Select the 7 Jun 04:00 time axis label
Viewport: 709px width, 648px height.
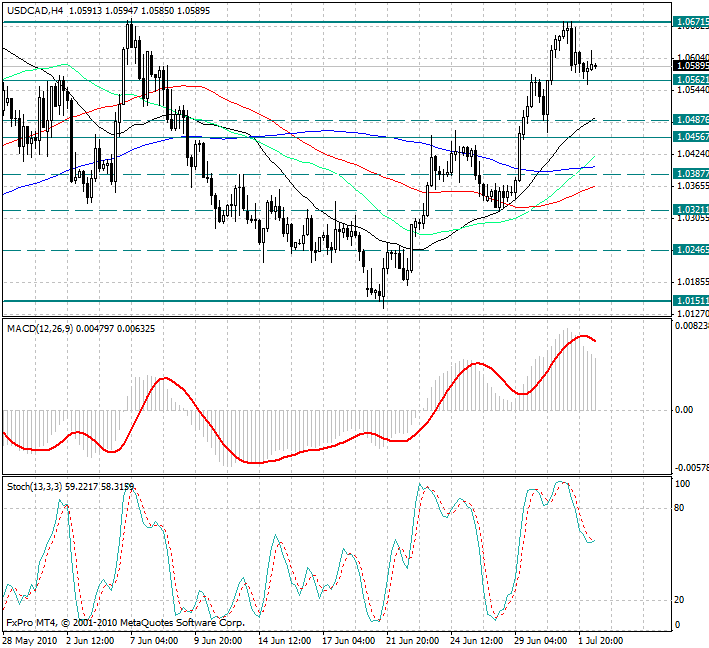click(x=153, y=639)
